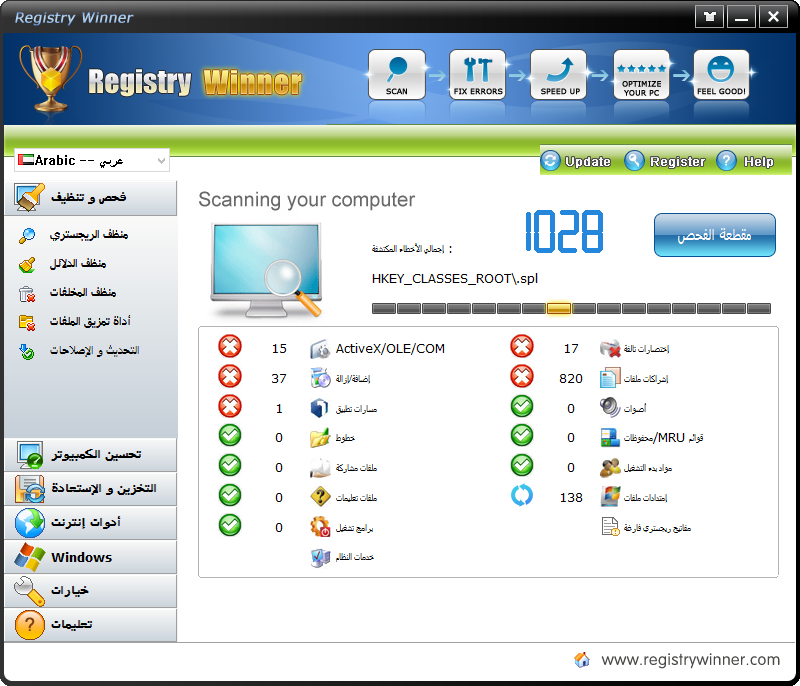Click the invalid shortcuts category icon
Screen dimensions: 800x686
pyautogui.click(x=610, y=349)
